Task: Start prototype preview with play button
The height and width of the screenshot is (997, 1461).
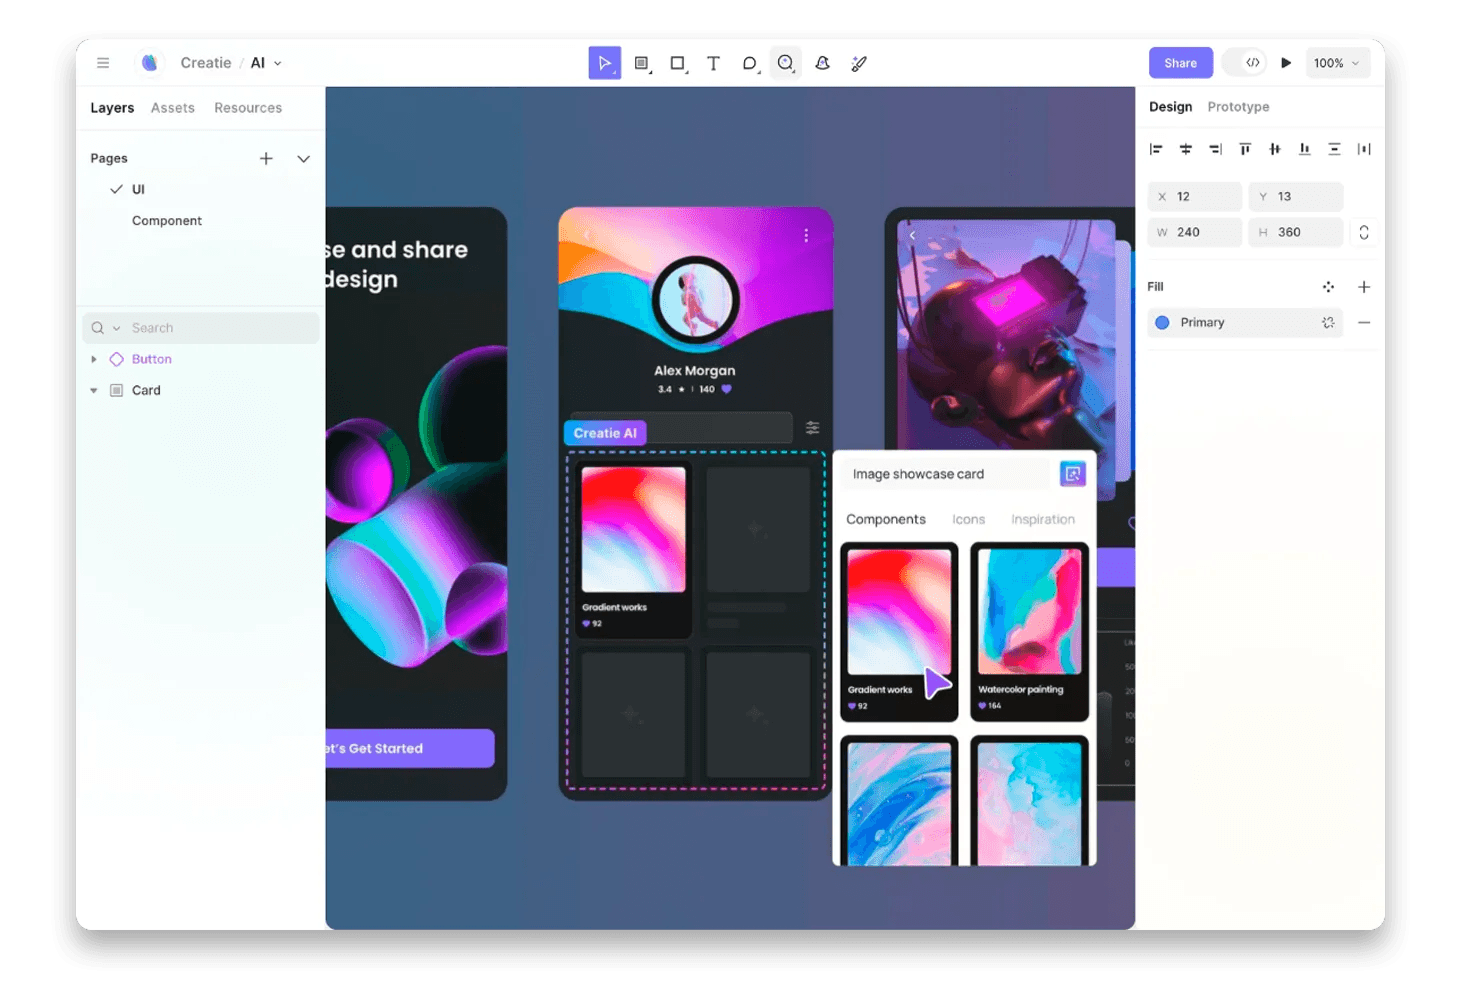Action: pos(1286,63)
